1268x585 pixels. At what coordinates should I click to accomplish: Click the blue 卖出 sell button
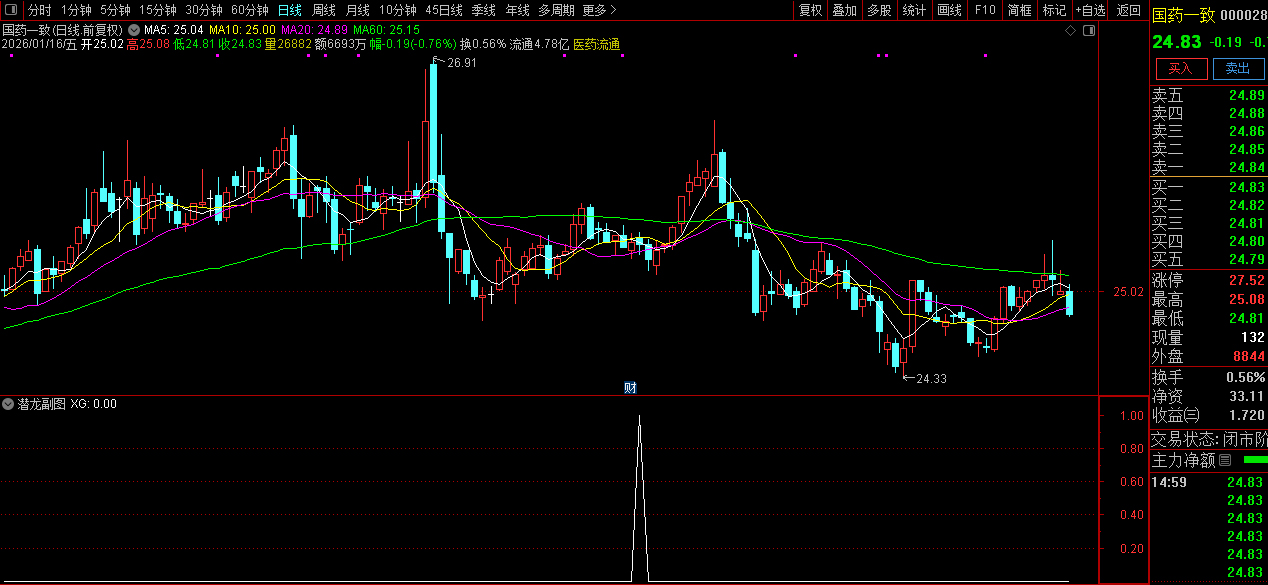[1238, 68]
